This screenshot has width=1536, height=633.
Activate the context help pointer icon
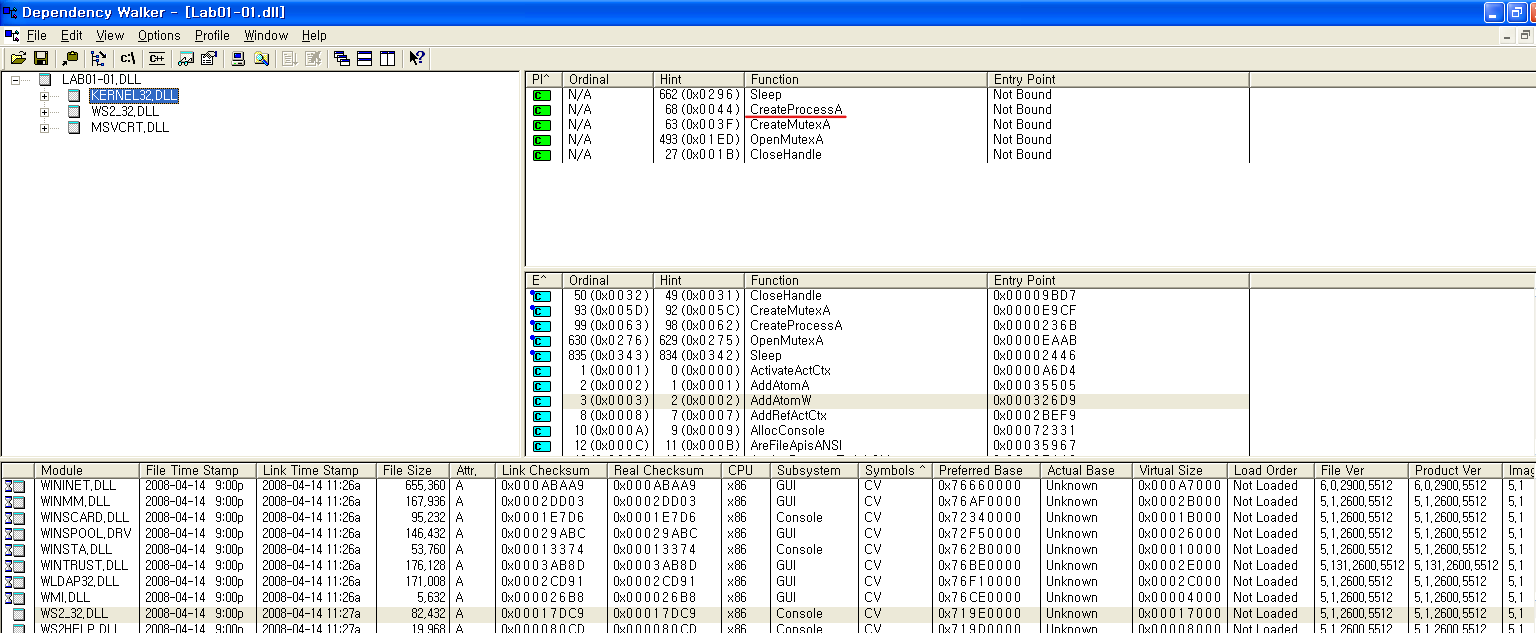pos(417,58)
